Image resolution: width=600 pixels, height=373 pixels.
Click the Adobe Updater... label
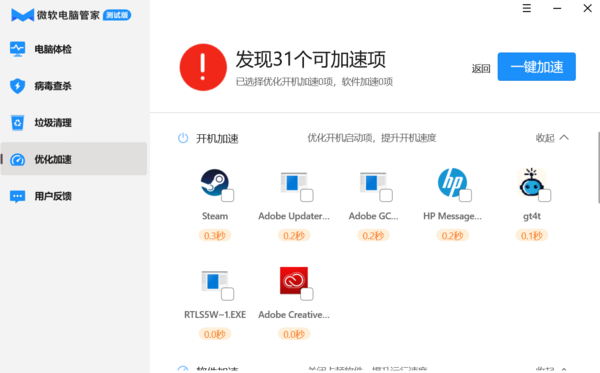pyautogui.click(x=293, y=216)
